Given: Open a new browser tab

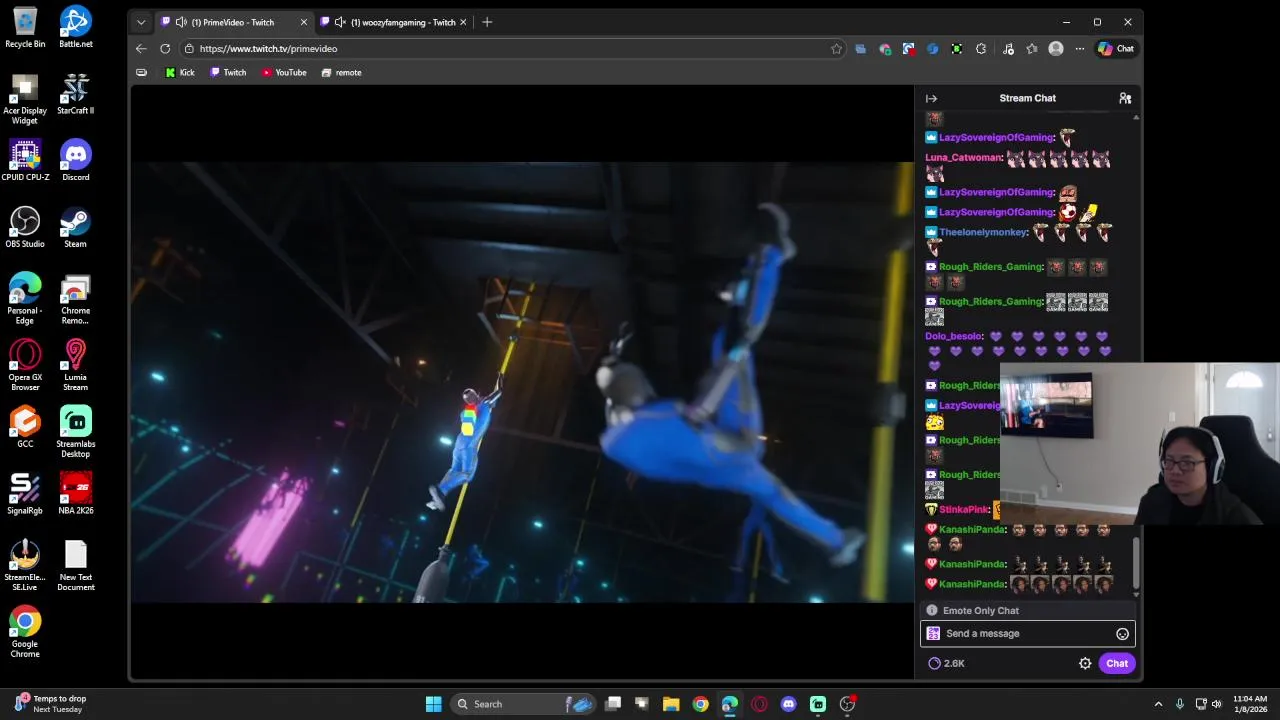Looking at the screenshot, I should click(x=487, y=22).
